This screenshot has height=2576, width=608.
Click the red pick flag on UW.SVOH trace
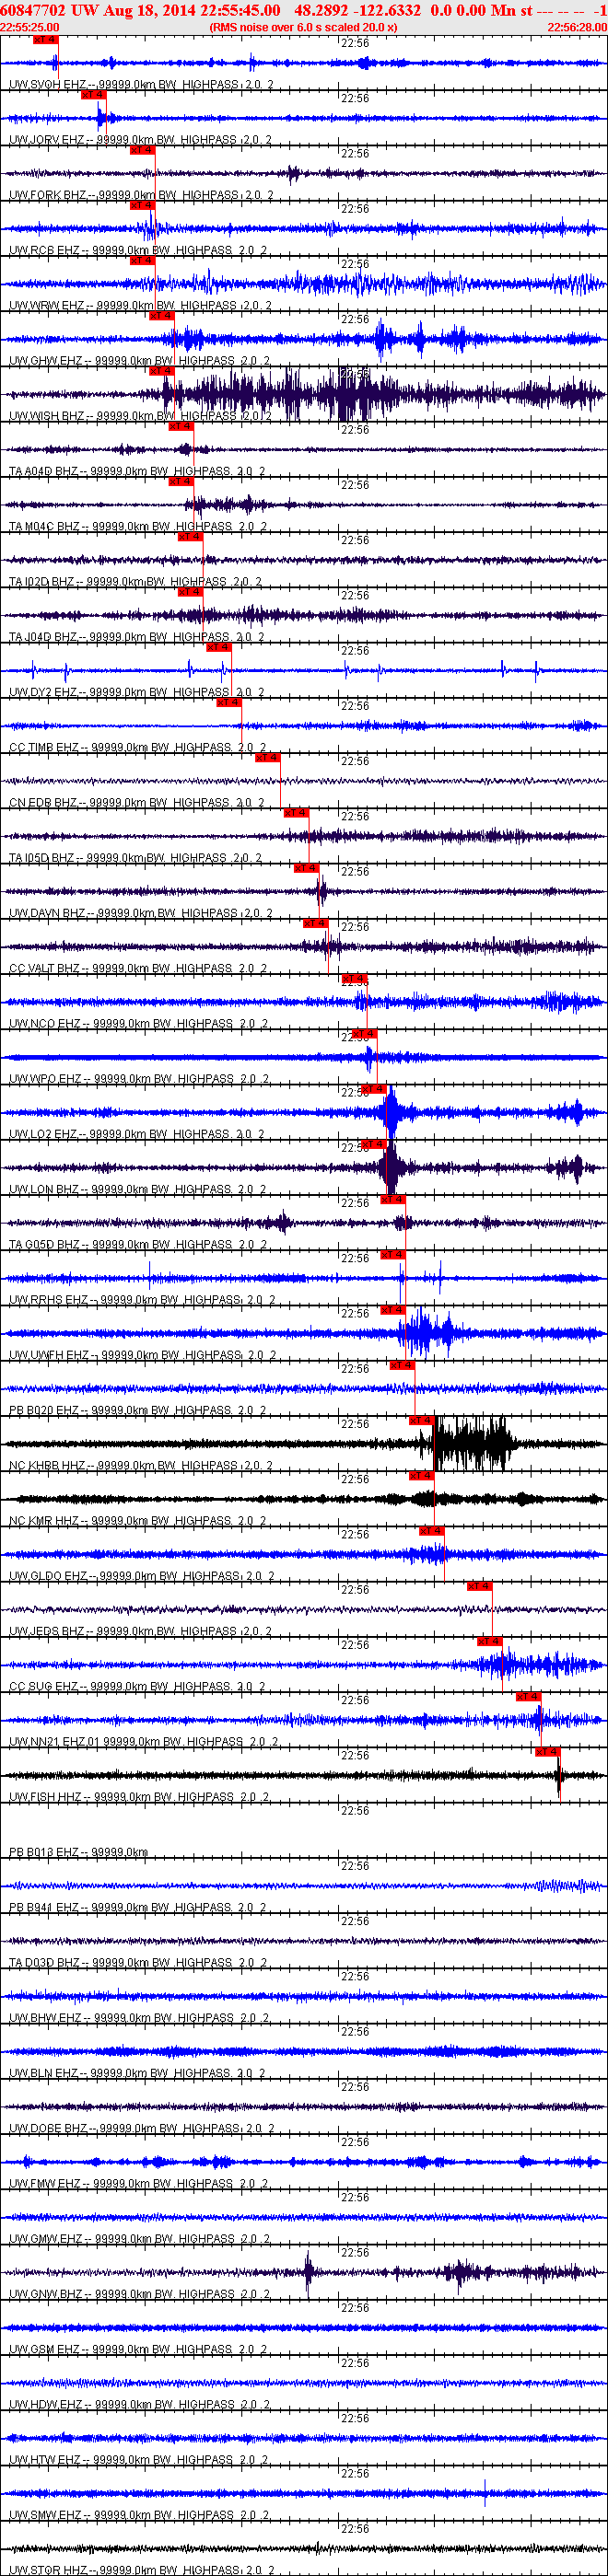(x=46, y=40)
